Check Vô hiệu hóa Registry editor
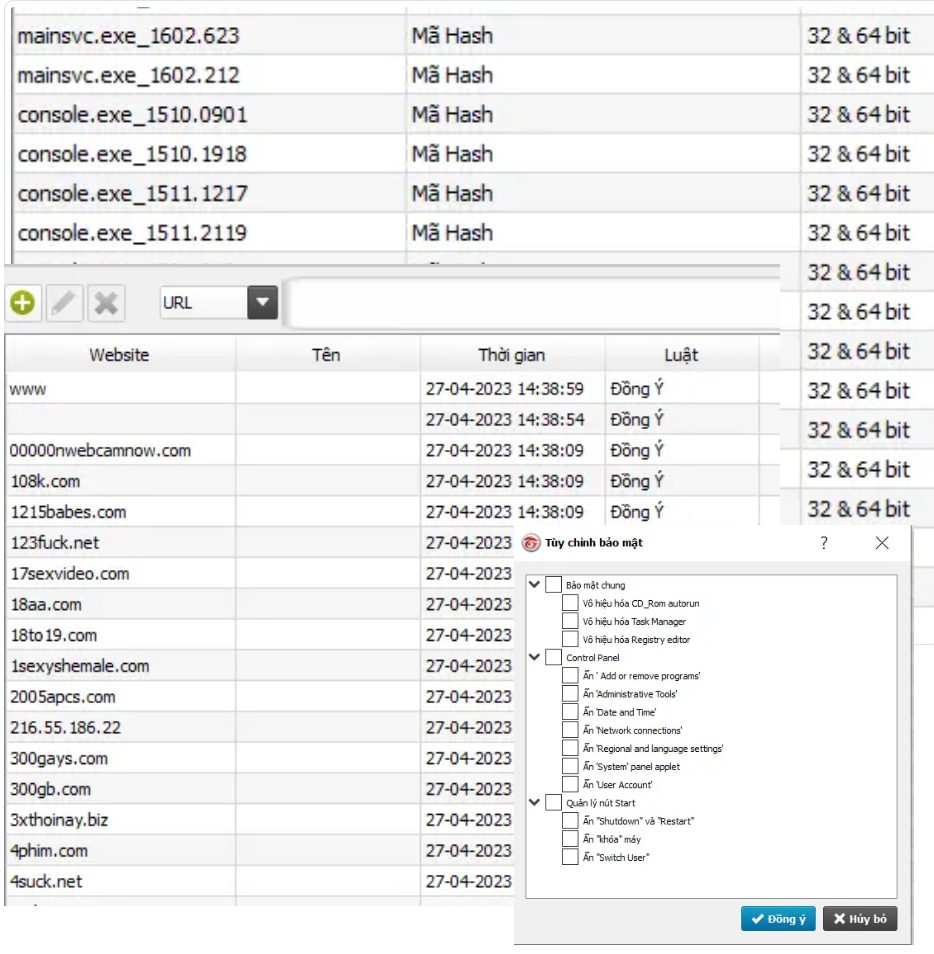 coord(570,639)
